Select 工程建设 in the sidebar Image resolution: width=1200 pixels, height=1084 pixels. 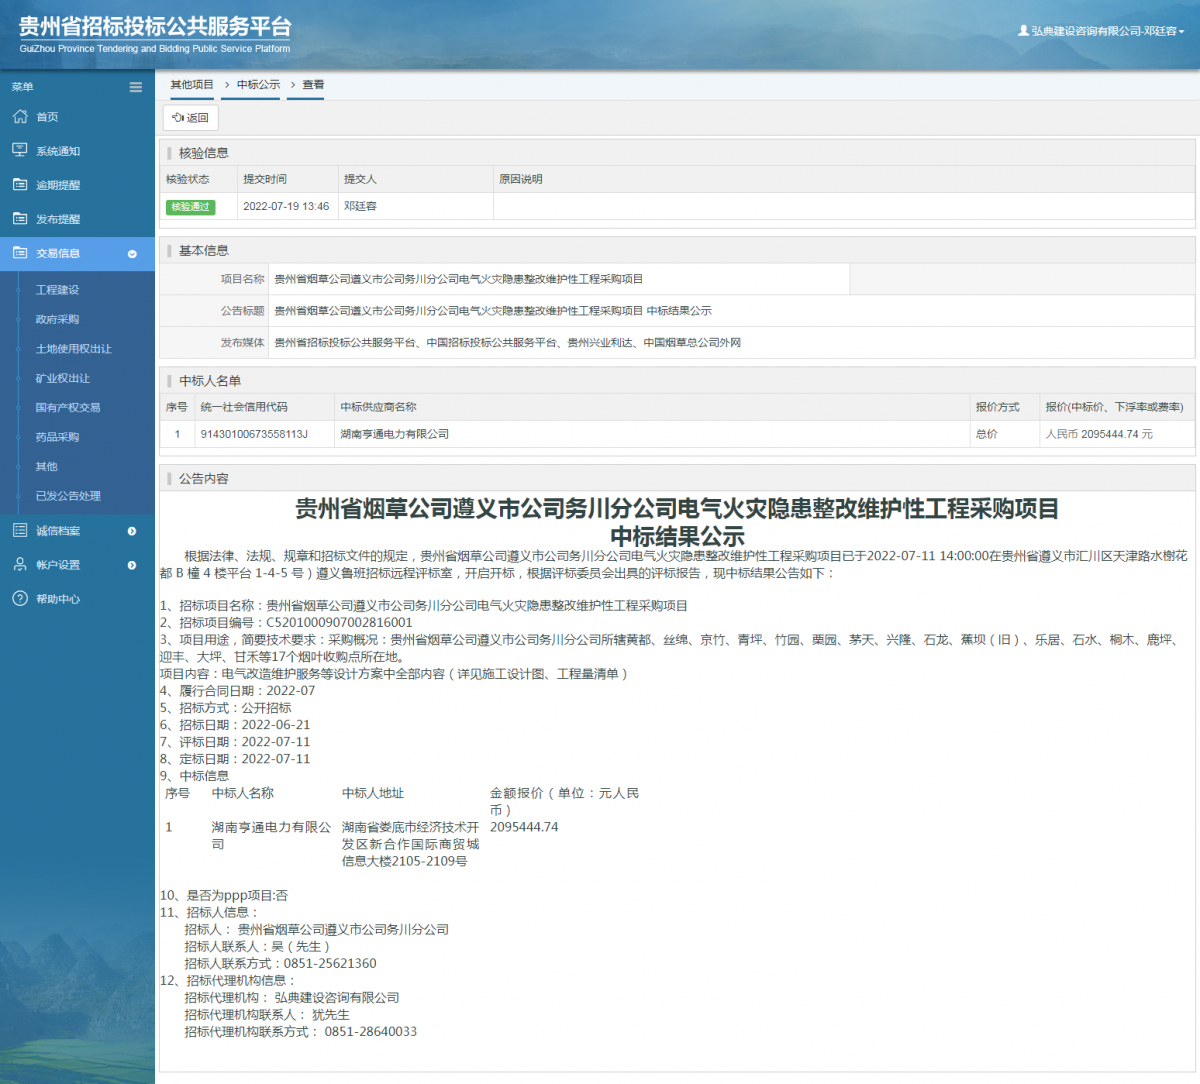tap(57, 290)
